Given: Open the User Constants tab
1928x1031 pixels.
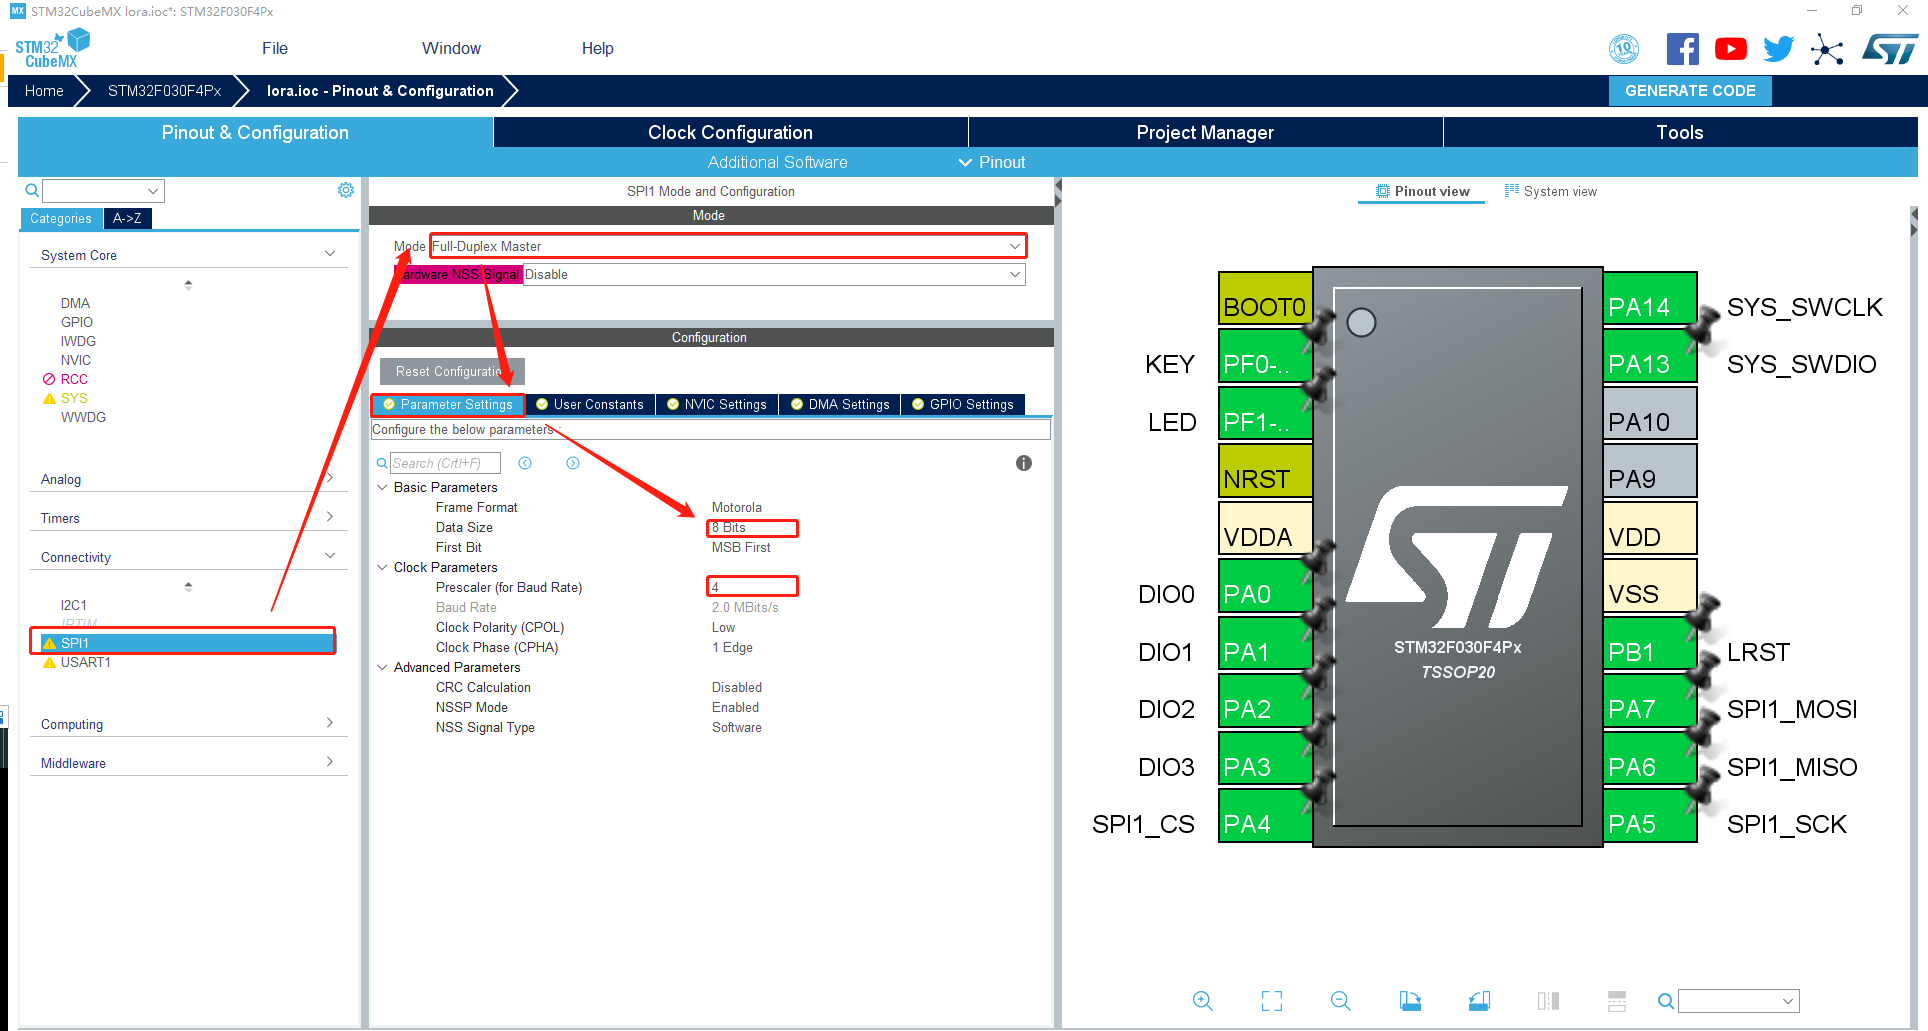Looking at the screenshot, I should (x=590, y=404).
